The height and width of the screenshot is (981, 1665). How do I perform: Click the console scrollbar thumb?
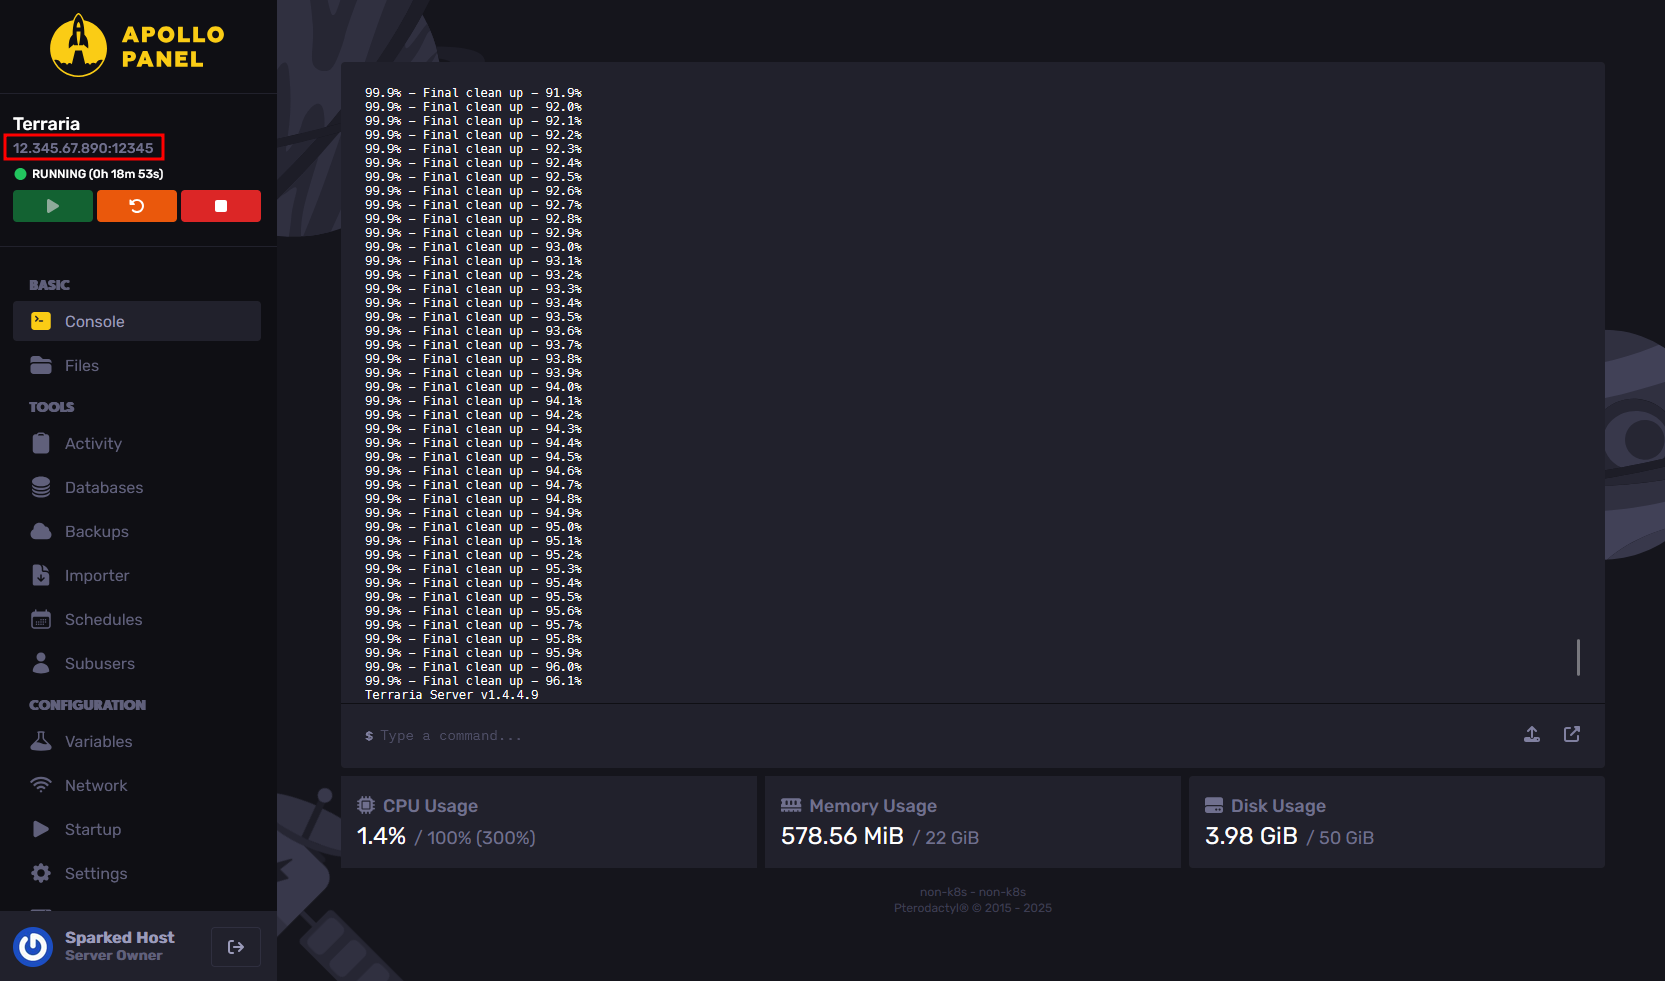1578,657
